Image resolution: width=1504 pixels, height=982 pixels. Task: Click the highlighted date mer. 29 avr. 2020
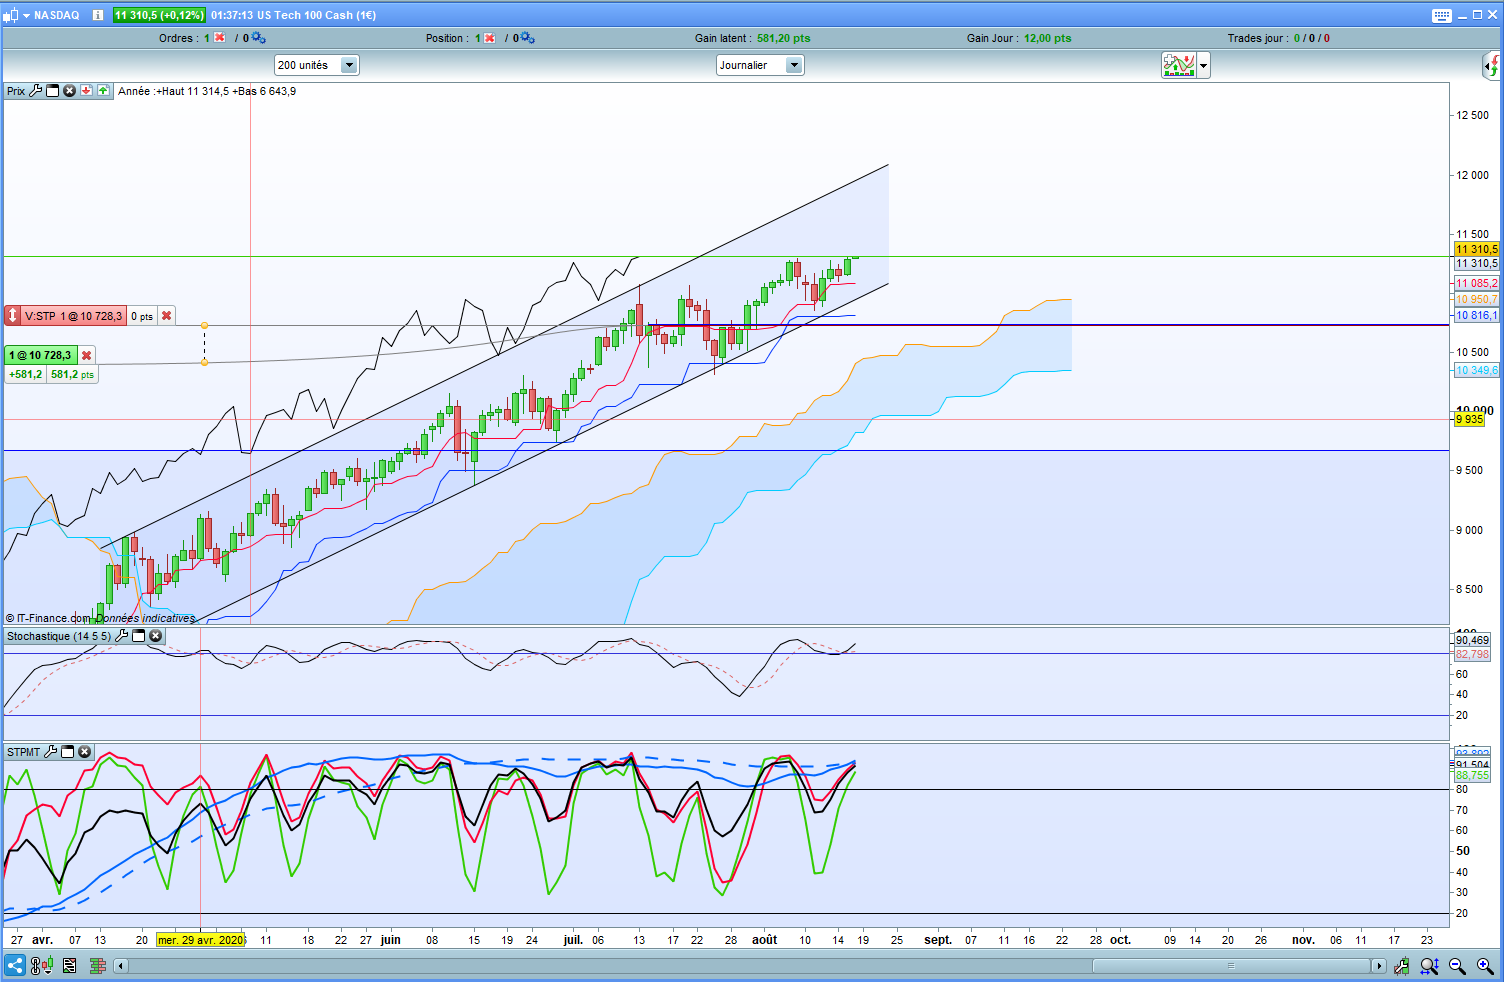click(x=200, y=940)
